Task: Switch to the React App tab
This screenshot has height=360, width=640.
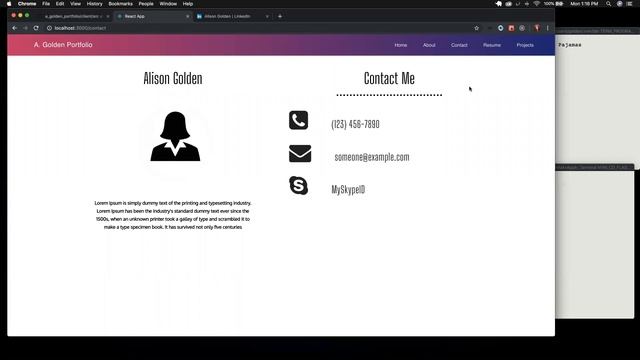Action: pyautogui.click(x=153, y=16)
